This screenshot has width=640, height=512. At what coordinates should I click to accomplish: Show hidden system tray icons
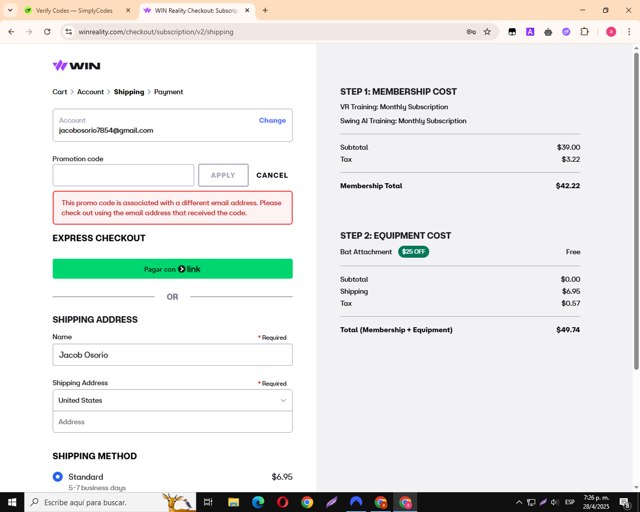pyautogui.click(x=519, y=502)
